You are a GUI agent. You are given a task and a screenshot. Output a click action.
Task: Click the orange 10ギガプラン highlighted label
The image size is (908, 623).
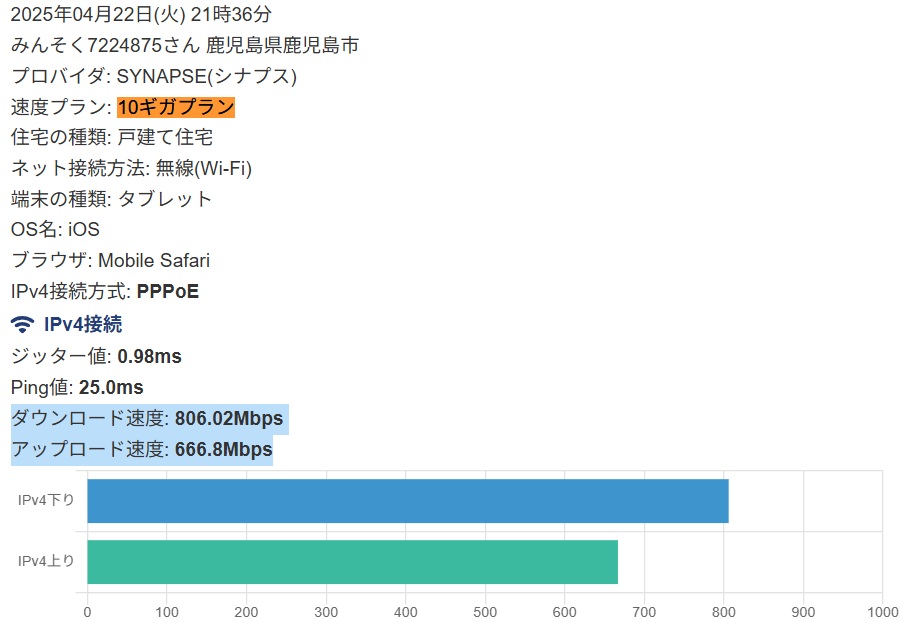tap(176, 107)
